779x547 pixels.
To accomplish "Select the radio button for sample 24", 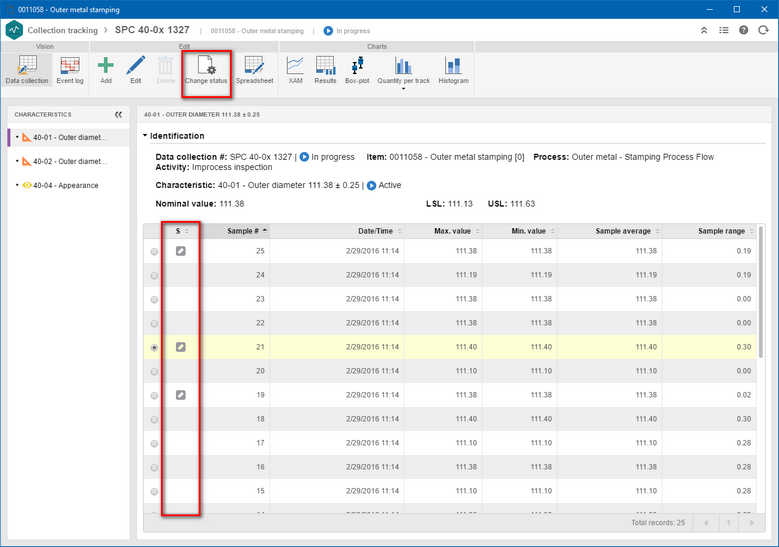I will click(x=155, y=275).
